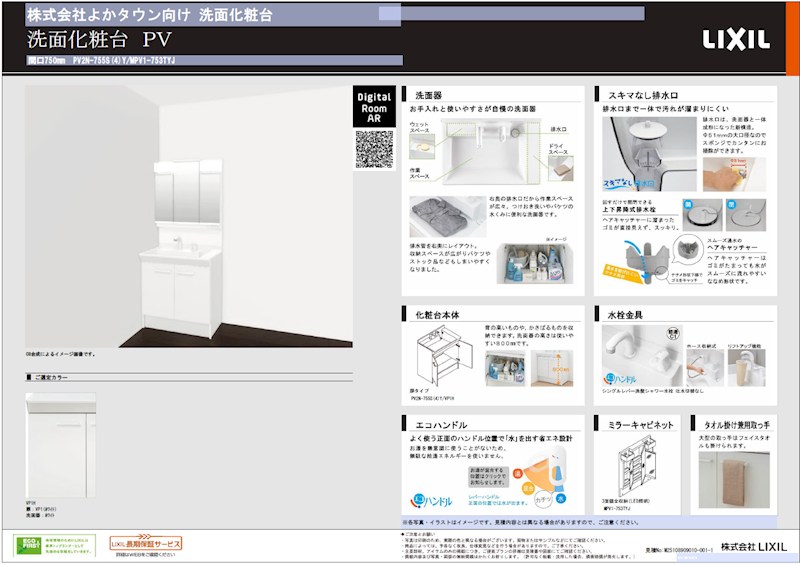Click the LIXIL logo in the header
The height and width of the screenshot is (565, 800).
tap(736, 39)
